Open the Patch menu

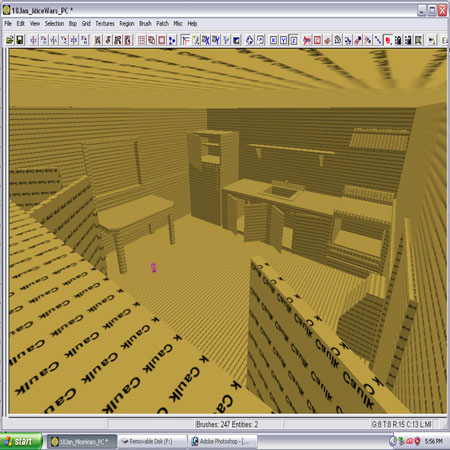tap(162, 24)
